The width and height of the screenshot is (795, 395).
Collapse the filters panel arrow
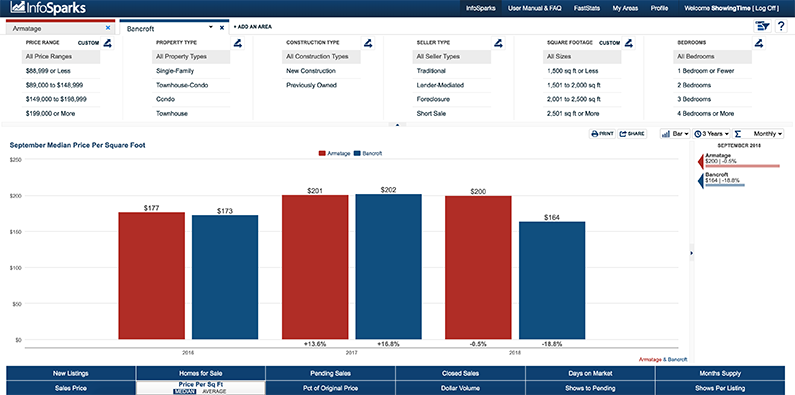pyautogui.click(x=398, y=125)
